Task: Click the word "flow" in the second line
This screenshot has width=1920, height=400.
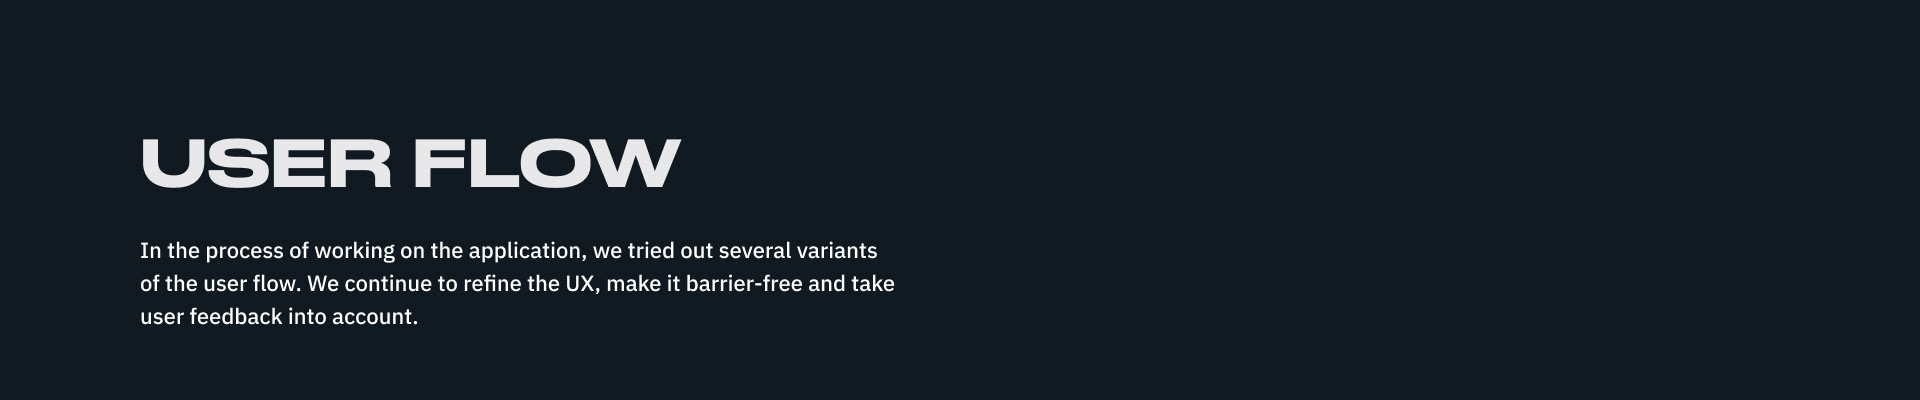Action: click(276, 284)
